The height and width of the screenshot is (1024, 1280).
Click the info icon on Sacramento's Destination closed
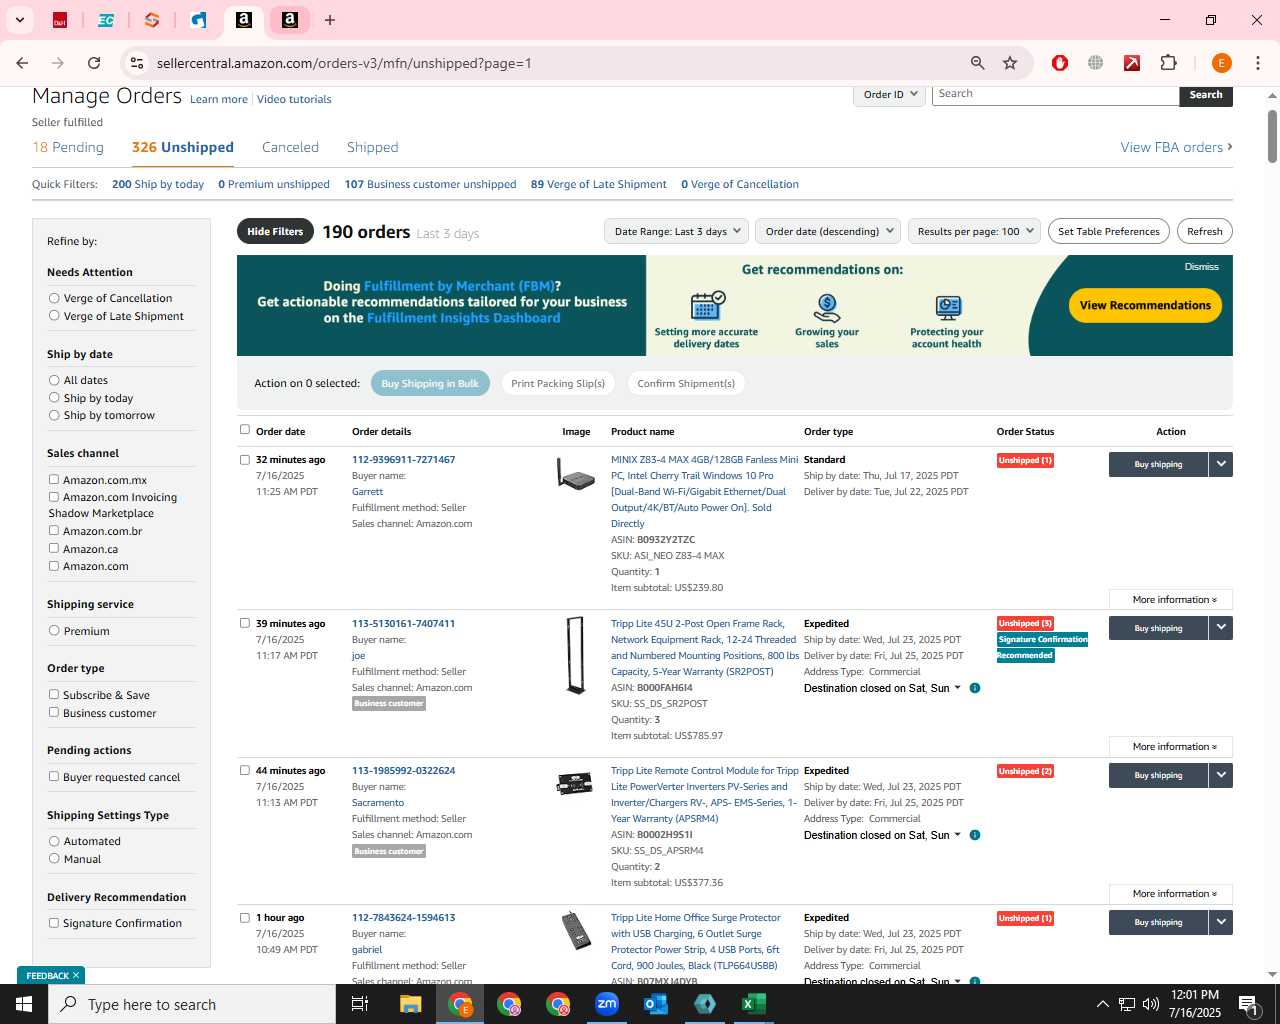(x=975, y=835)
